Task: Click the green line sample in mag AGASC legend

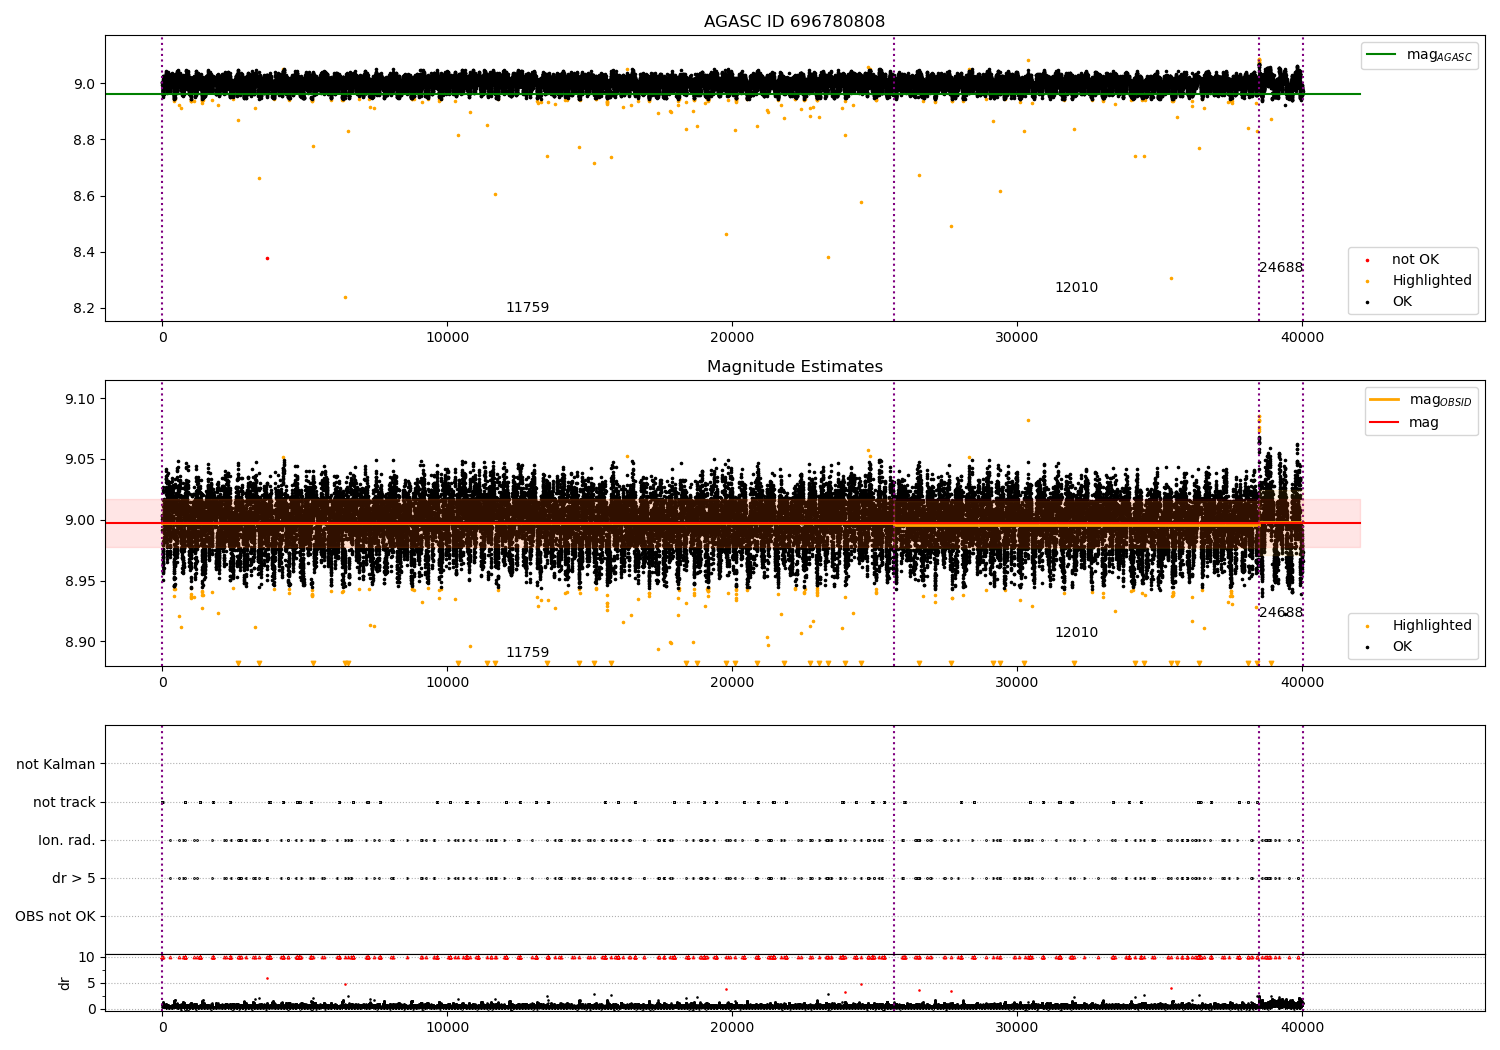Action: pos(1382,55)
